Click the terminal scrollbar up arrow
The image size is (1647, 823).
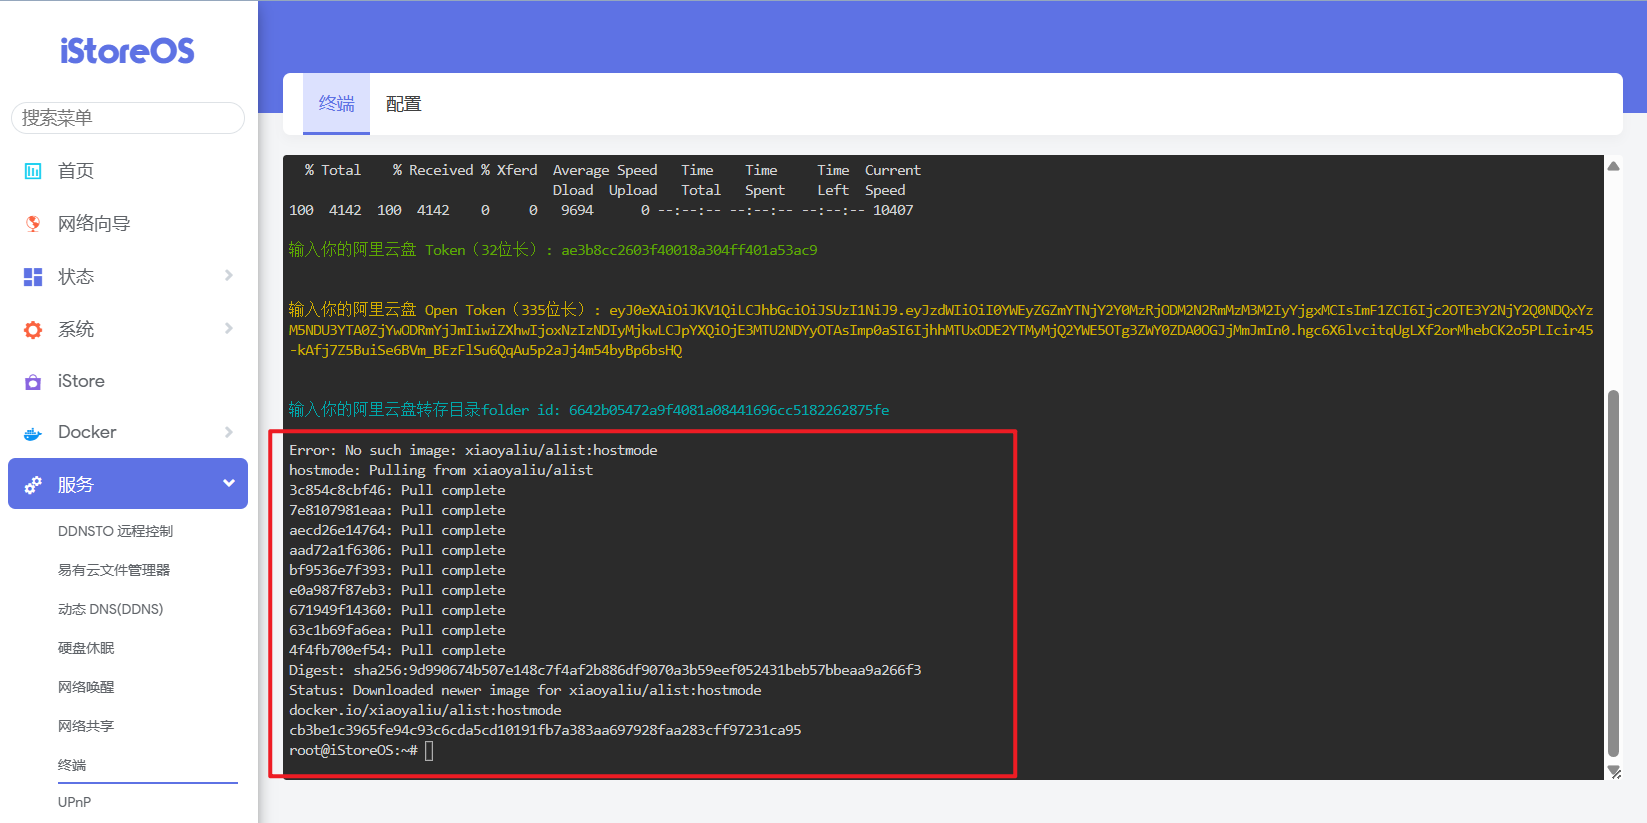click(1613, 166)
